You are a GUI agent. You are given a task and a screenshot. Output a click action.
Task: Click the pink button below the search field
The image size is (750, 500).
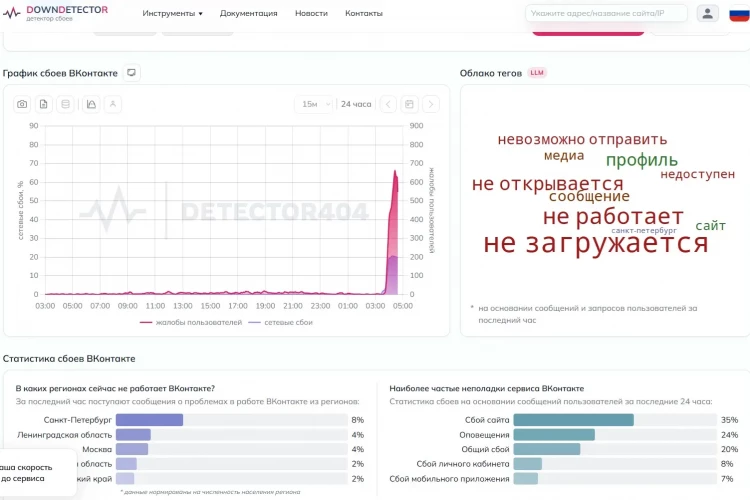[x=588, y=33]
